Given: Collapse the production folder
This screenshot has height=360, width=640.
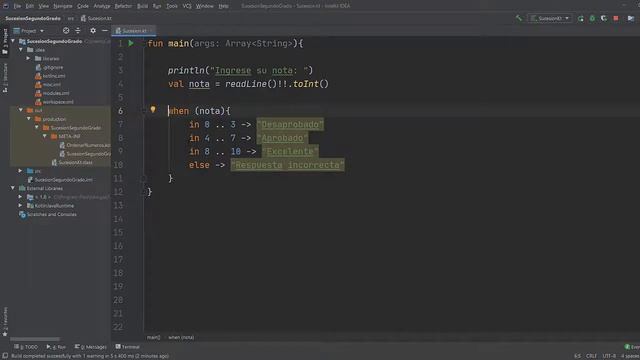Looking at the screenshot, I should 29,119.
